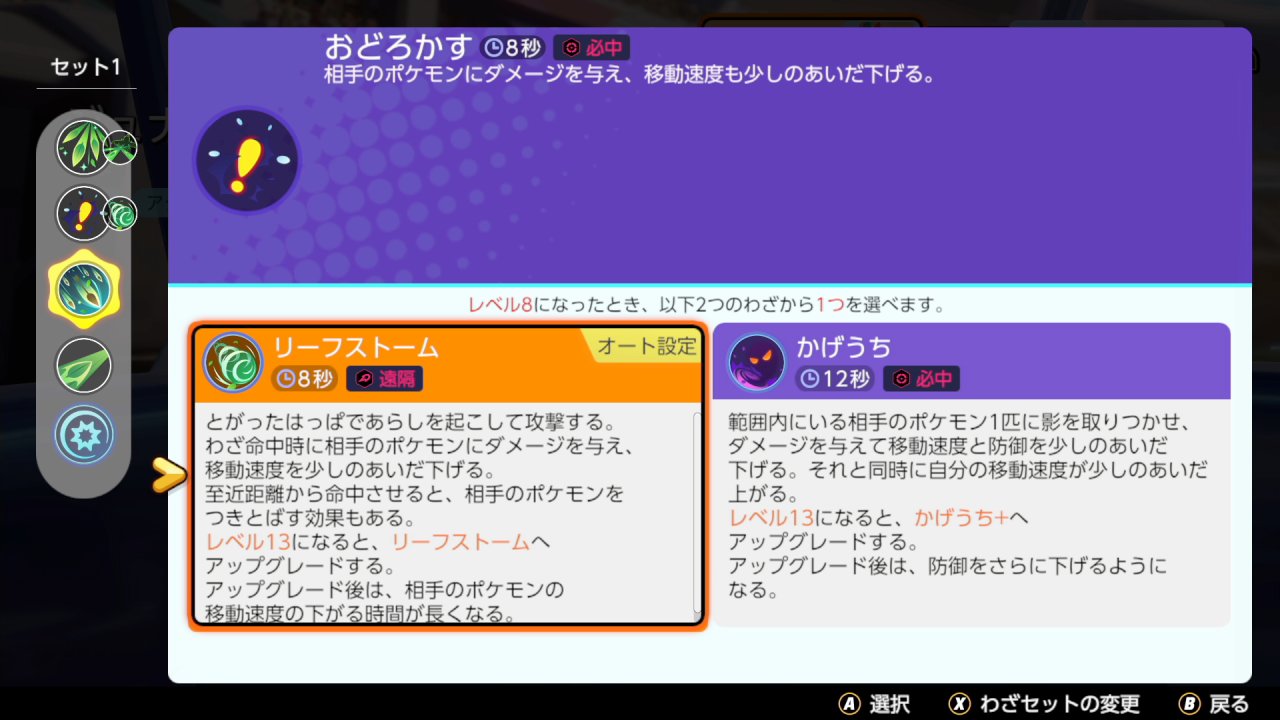This screenshot has height=720, width=1280.
Task: Click the B button icon beside 戻る
Action: pyautogui.click(x=1189, y=704)
